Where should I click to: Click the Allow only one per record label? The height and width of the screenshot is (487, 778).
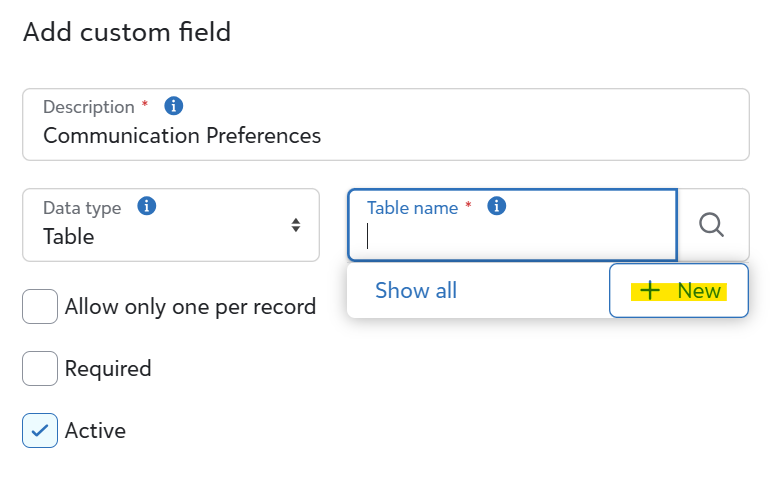point(190,307)
